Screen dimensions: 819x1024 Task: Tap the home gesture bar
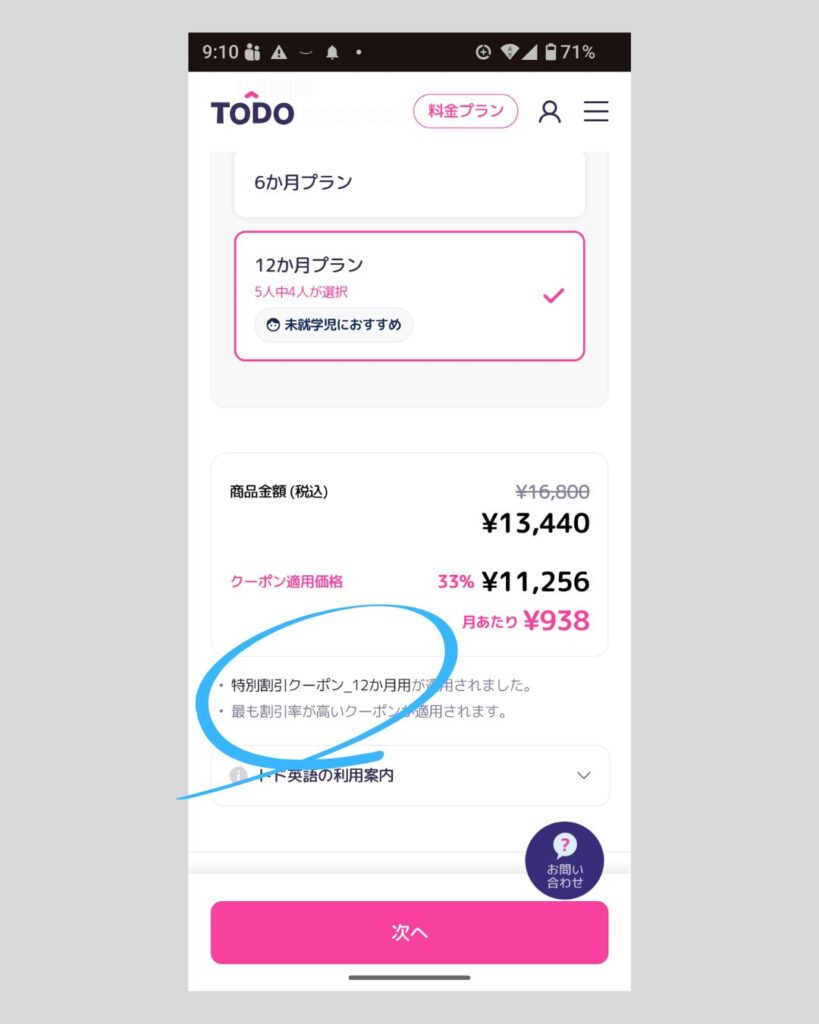tap(409, 977)
